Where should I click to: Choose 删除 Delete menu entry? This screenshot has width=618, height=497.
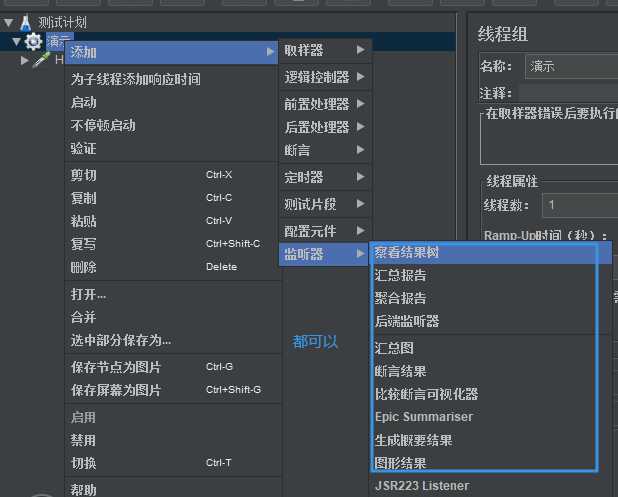click(x=173, y=267)
